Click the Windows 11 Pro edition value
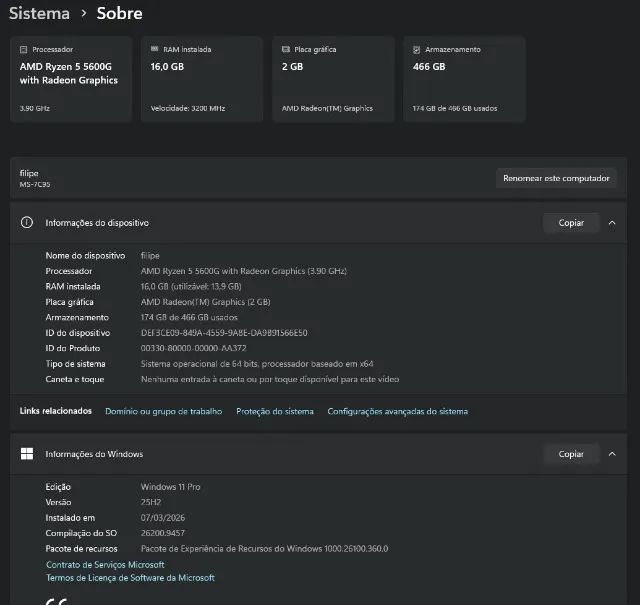The width and height of the screenshot is (640, 605). (x=171, y=487)
